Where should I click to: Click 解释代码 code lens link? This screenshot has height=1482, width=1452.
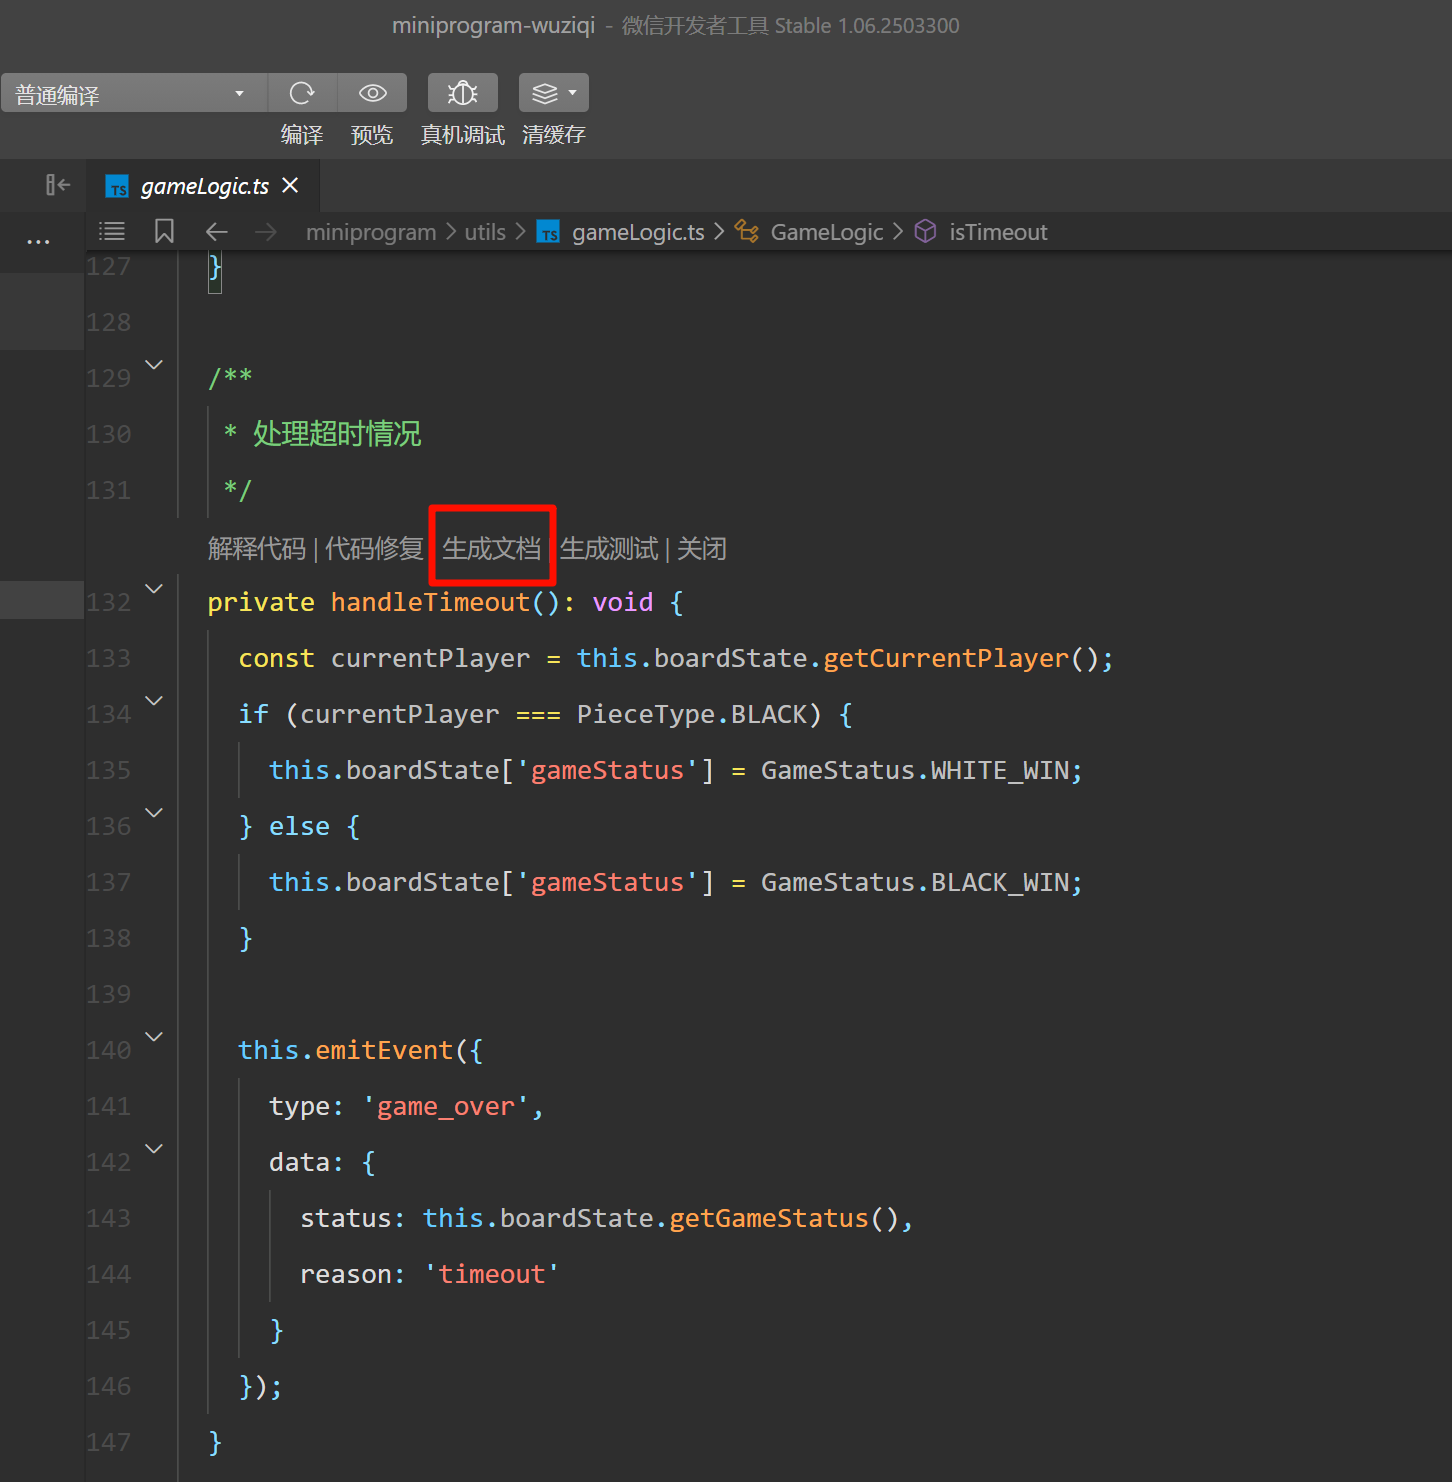[256, 548]
